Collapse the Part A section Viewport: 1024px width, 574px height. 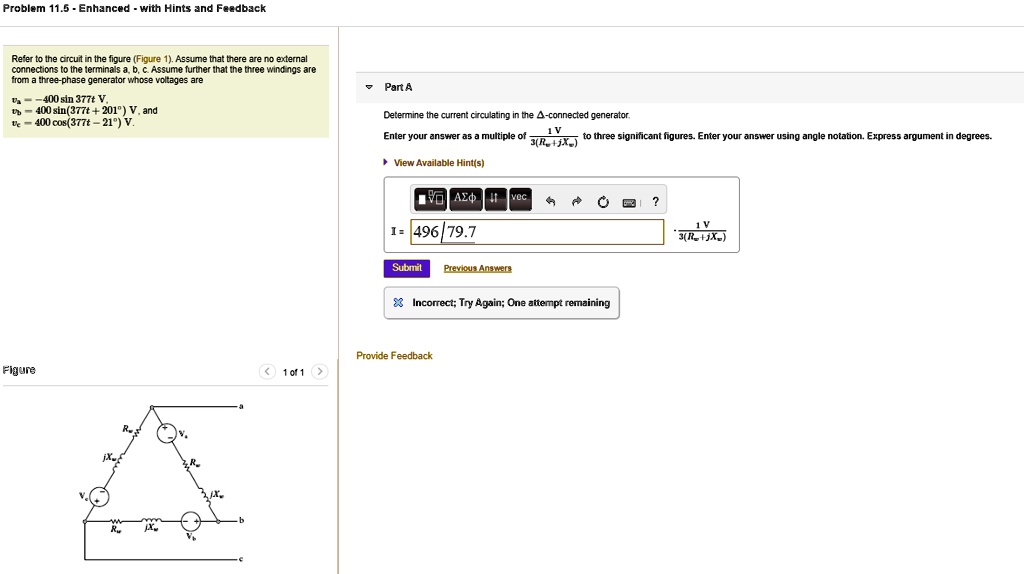tap(369, 88)
